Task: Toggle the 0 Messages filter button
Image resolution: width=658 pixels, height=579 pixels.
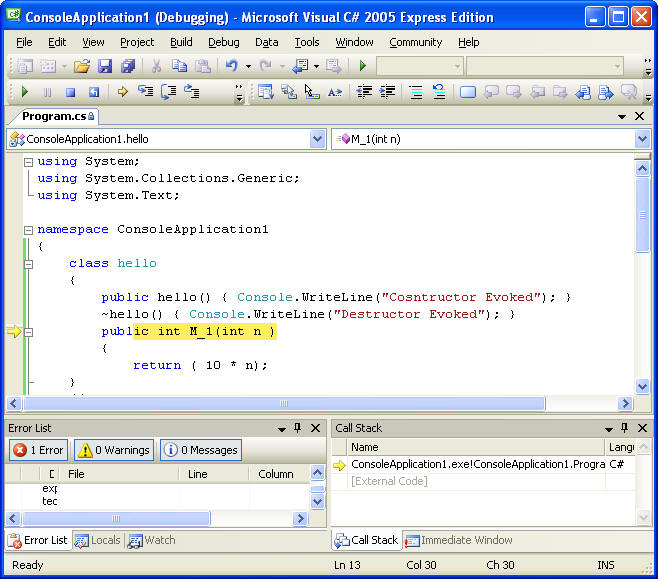Action: 200,450
